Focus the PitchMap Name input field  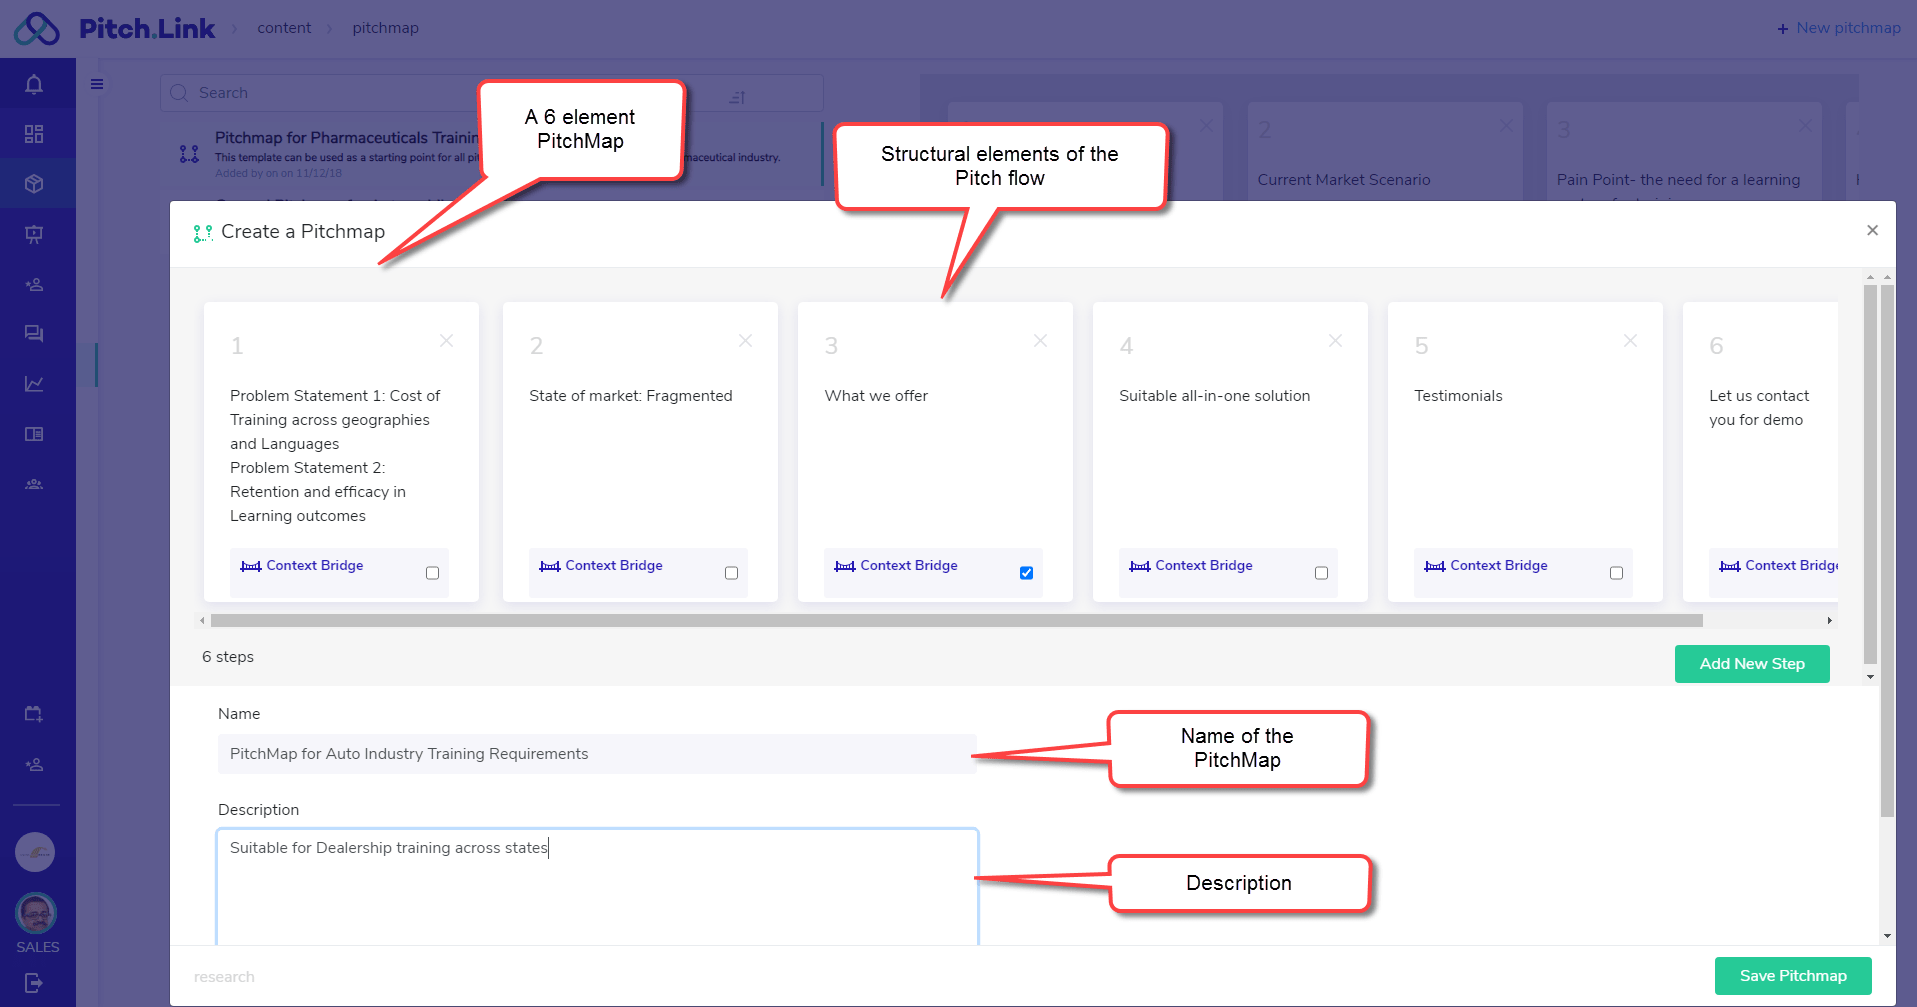[596, 754]
